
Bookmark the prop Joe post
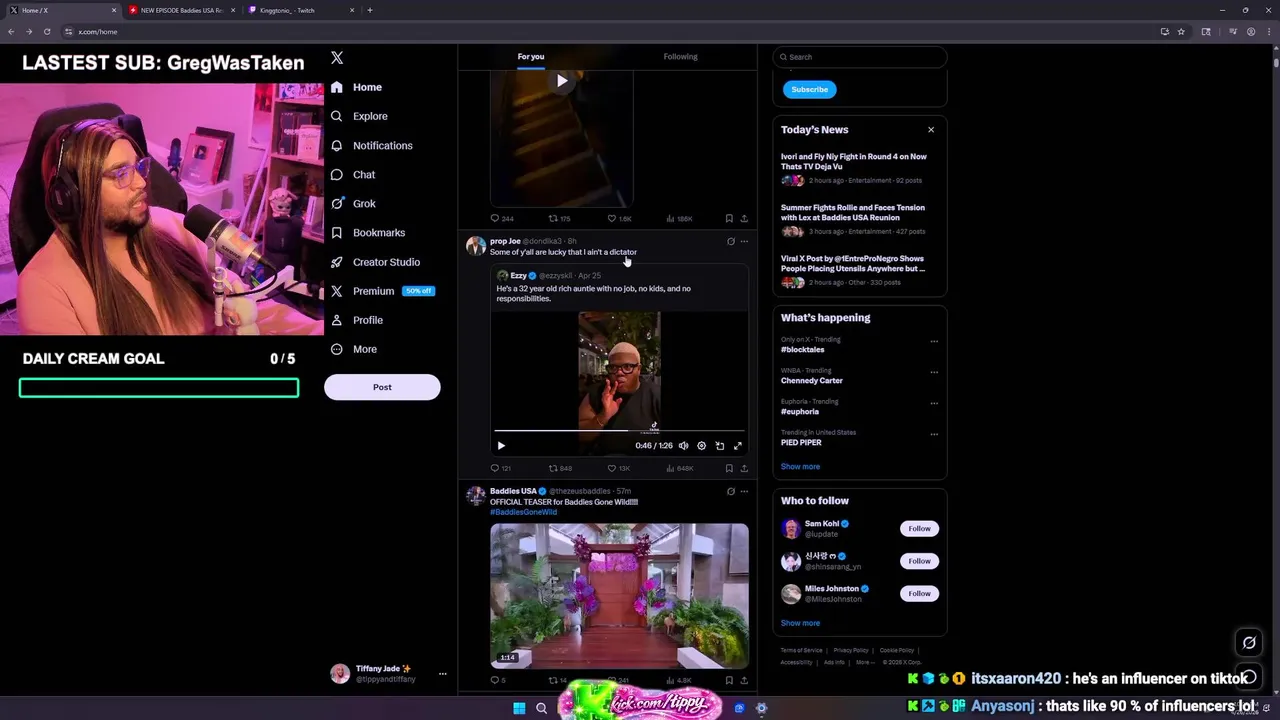(729, 468)
